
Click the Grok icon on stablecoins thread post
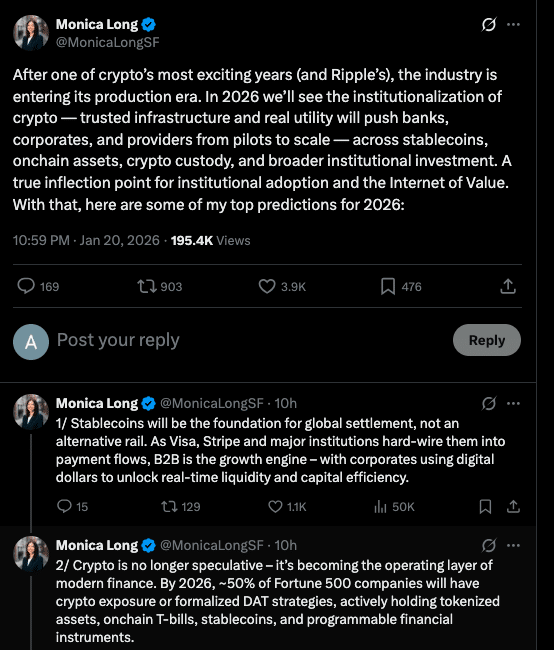(489, 403)
